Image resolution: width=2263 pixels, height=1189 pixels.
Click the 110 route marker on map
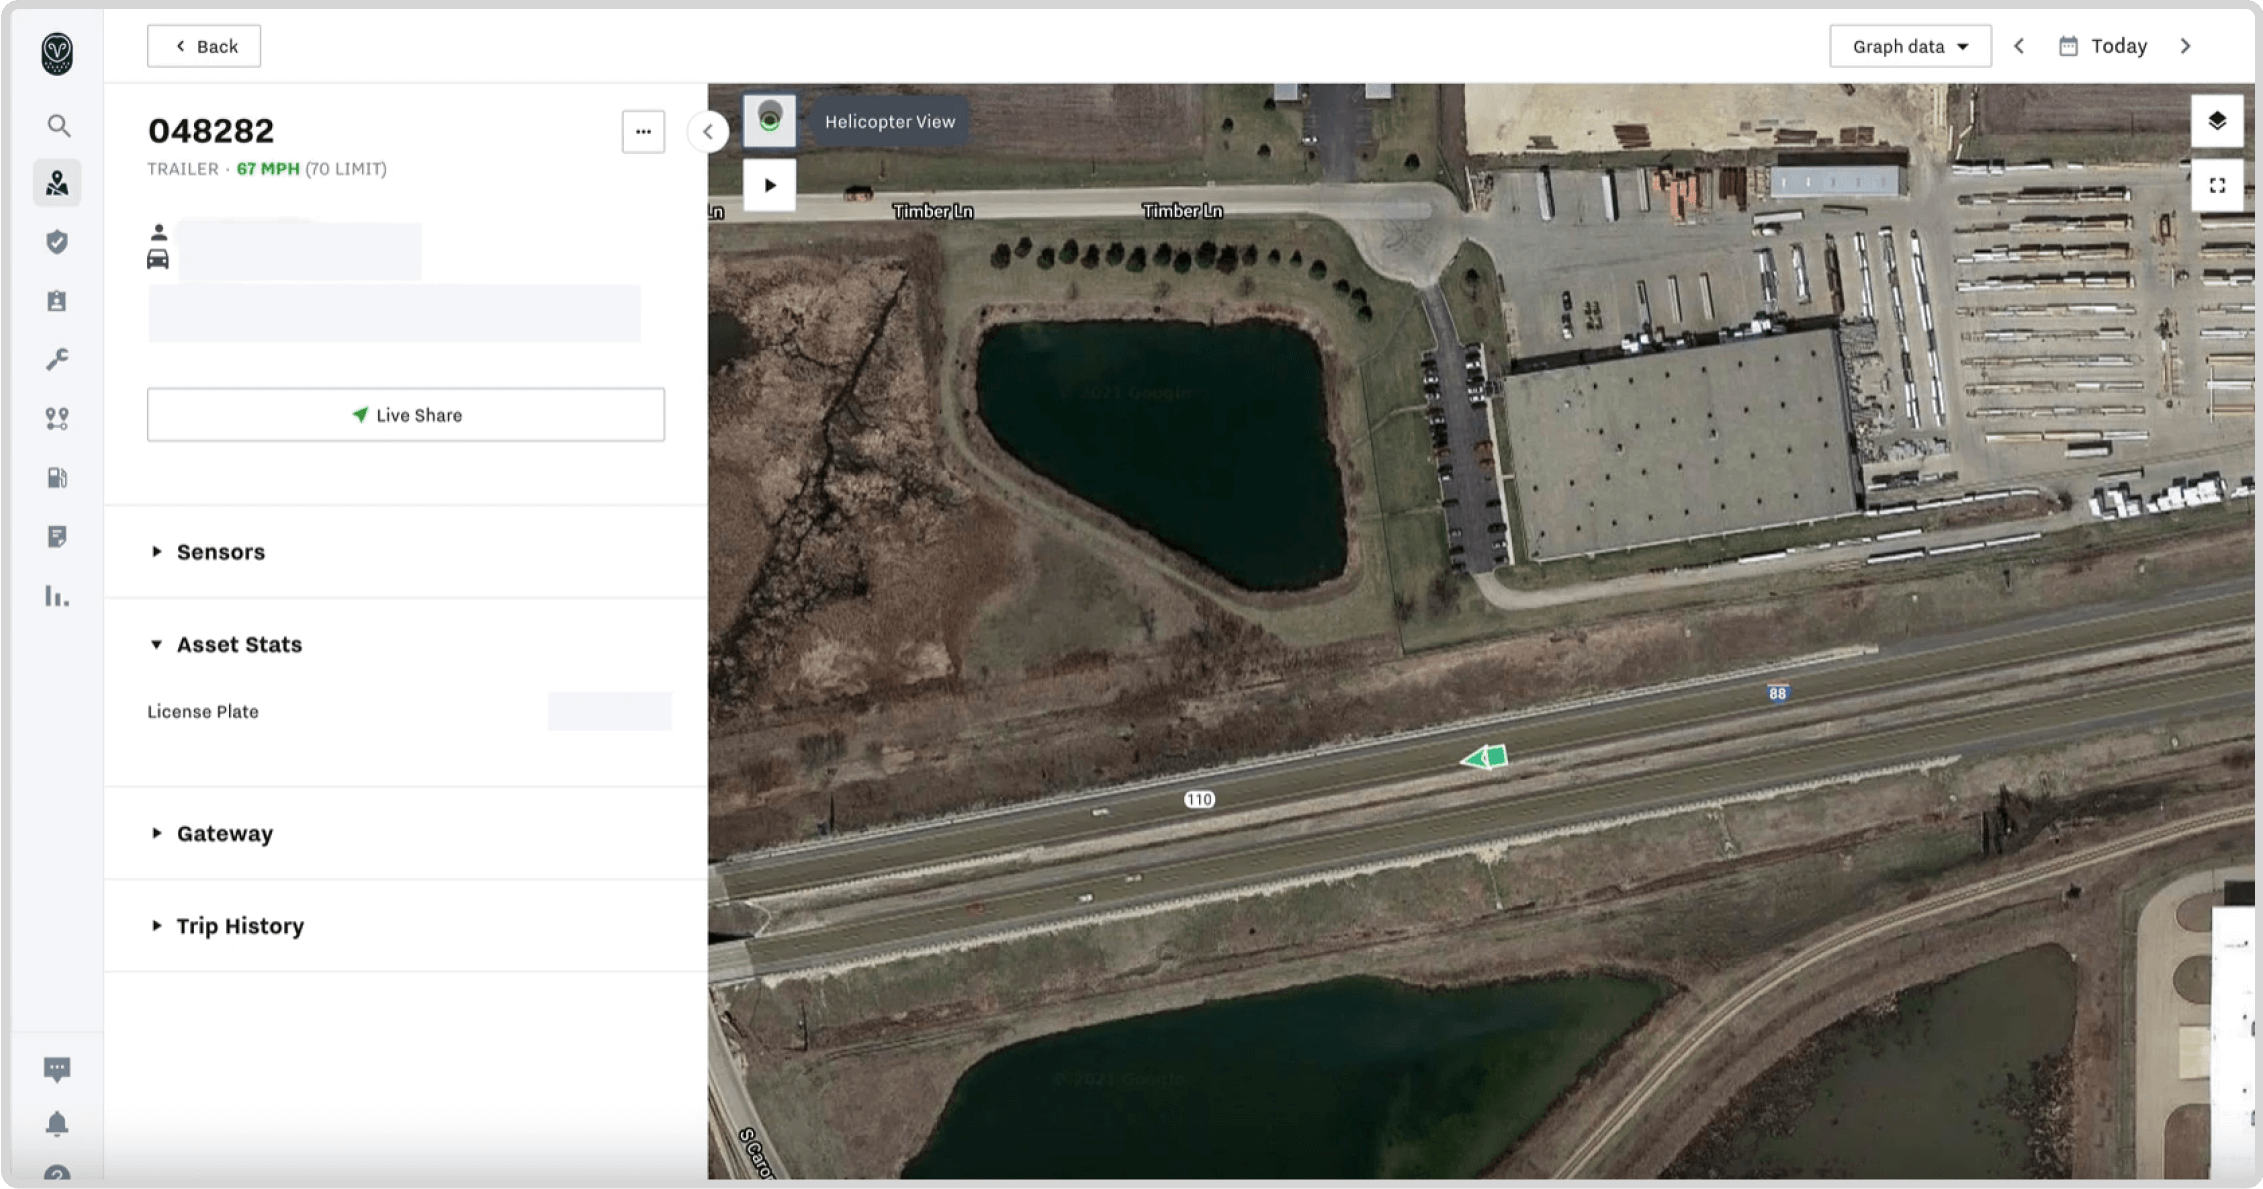click(x=1199, y=799)
